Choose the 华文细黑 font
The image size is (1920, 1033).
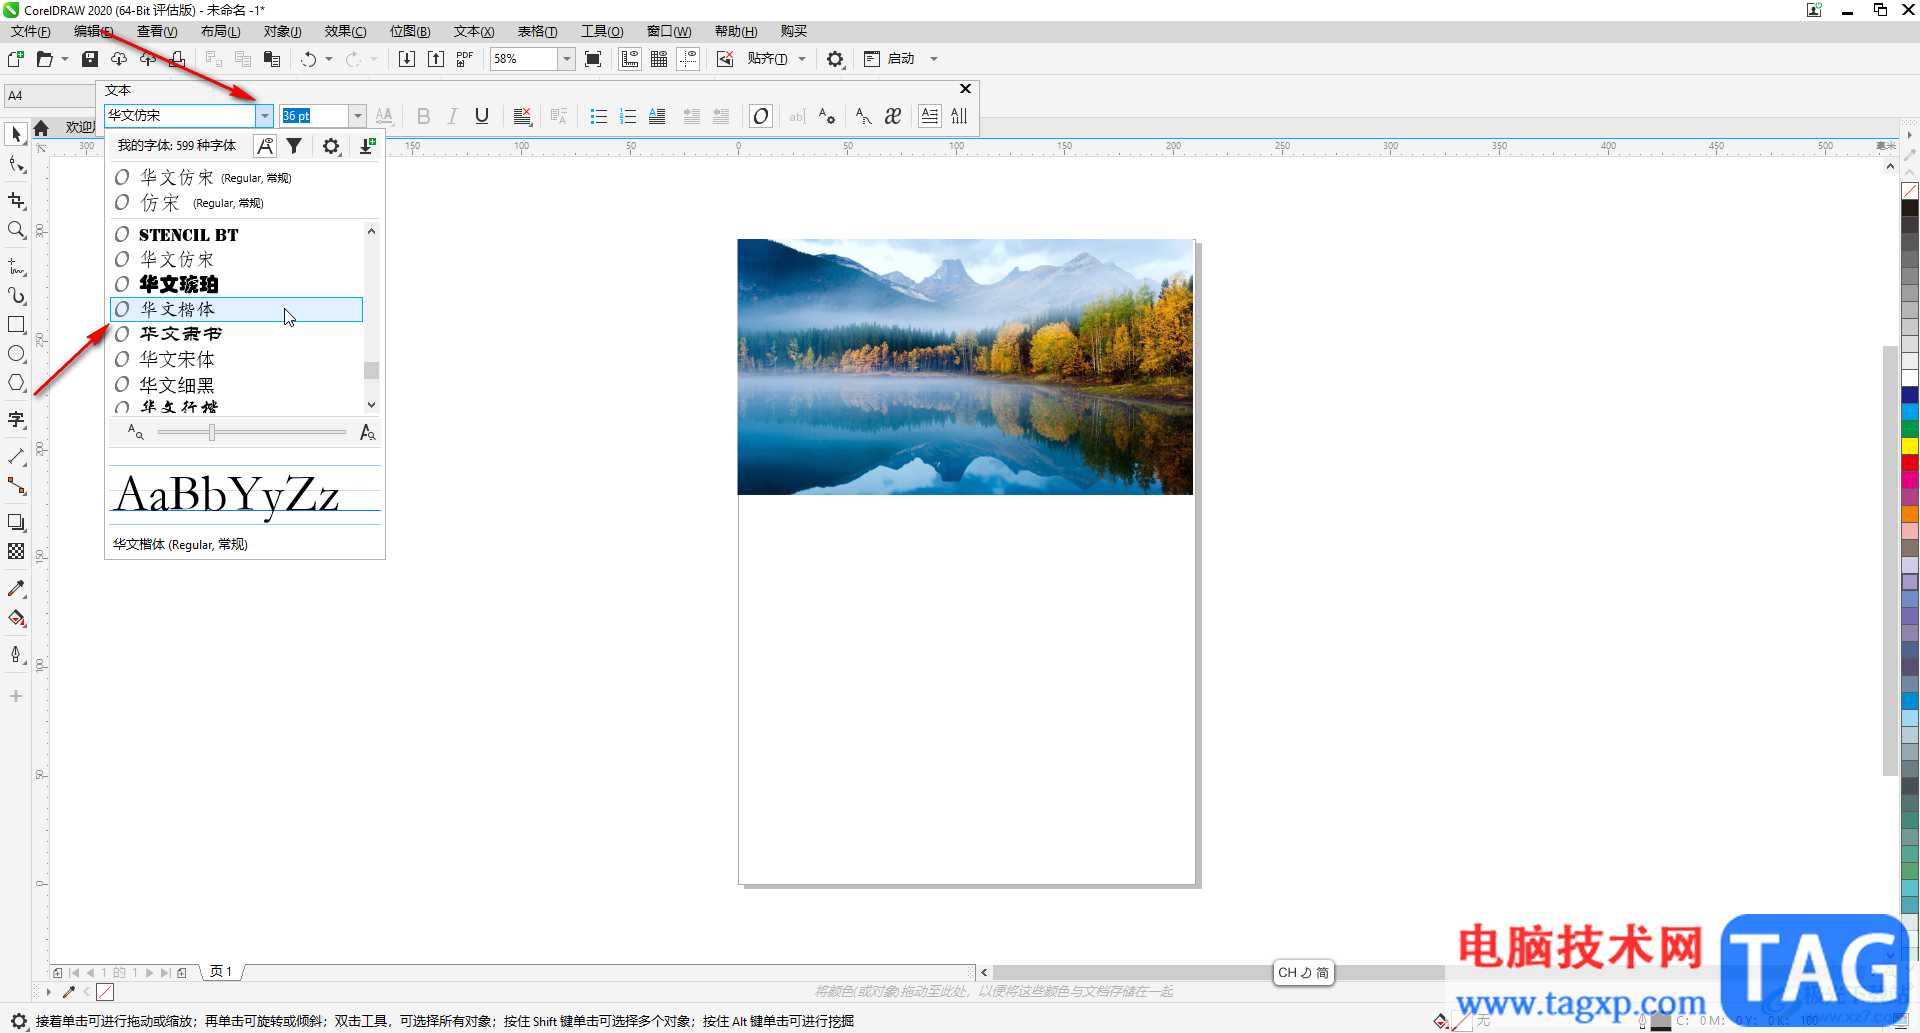[x=236, y=385]
